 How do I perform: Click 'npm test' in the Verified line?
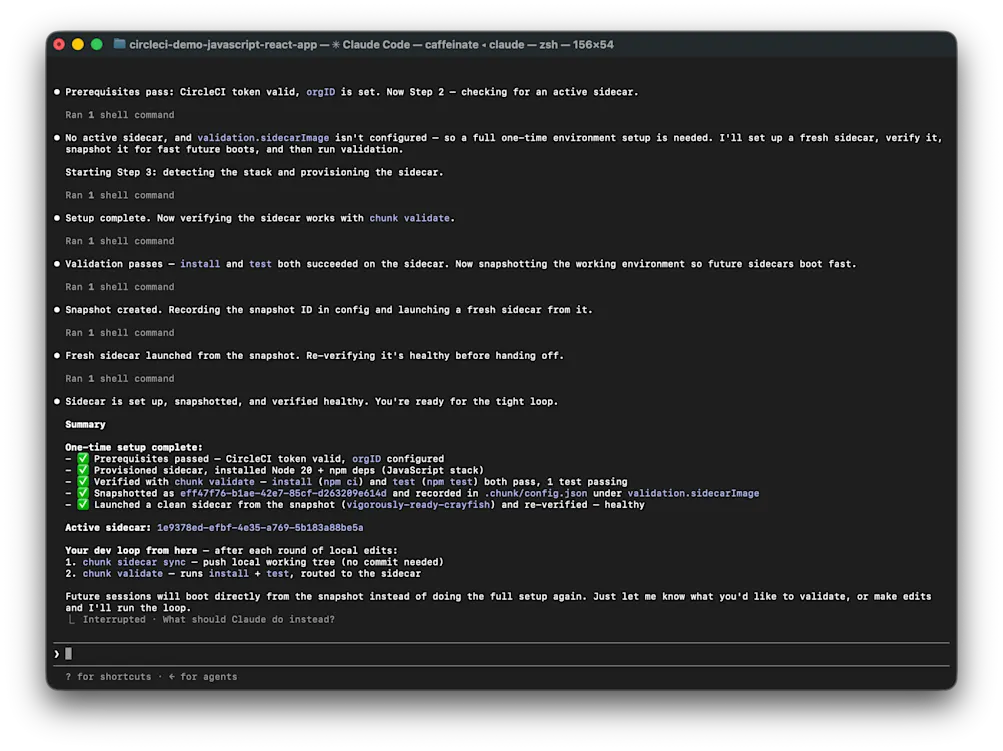[x=449, y=482]
